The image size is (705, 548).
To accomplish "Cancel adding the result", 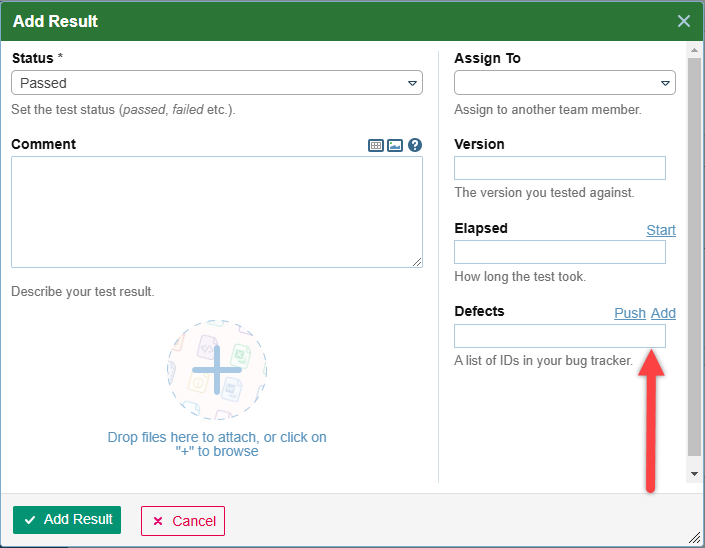I will click(183, 521).
